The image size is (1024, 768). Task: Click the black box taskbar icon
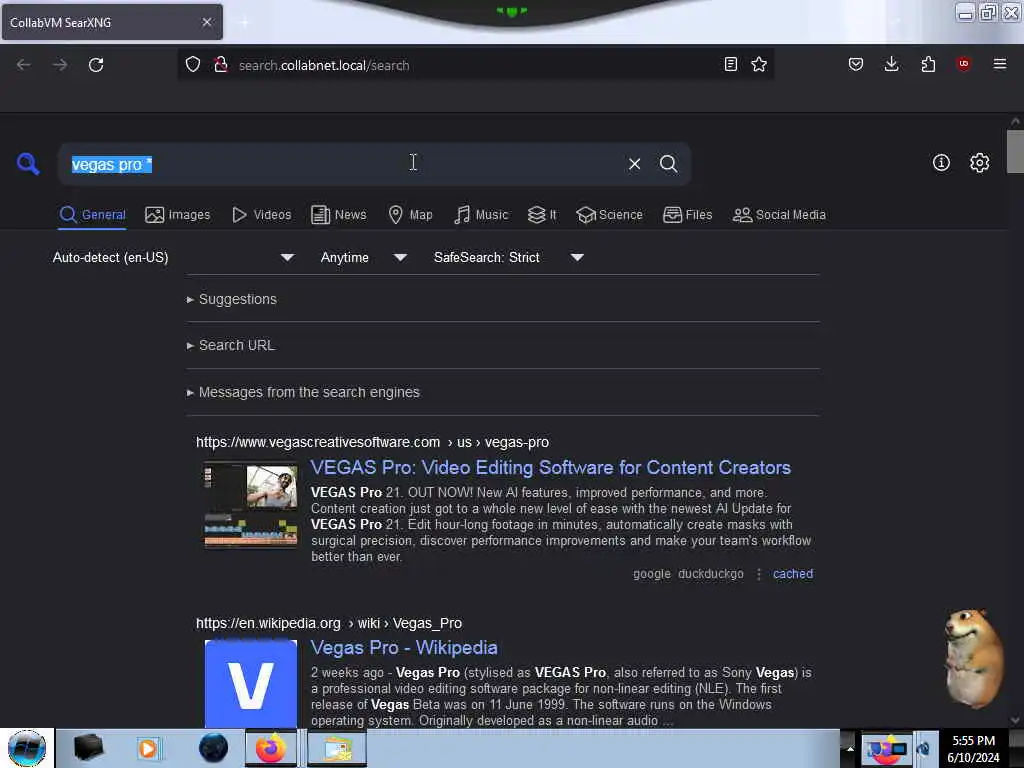pos(88,748)
